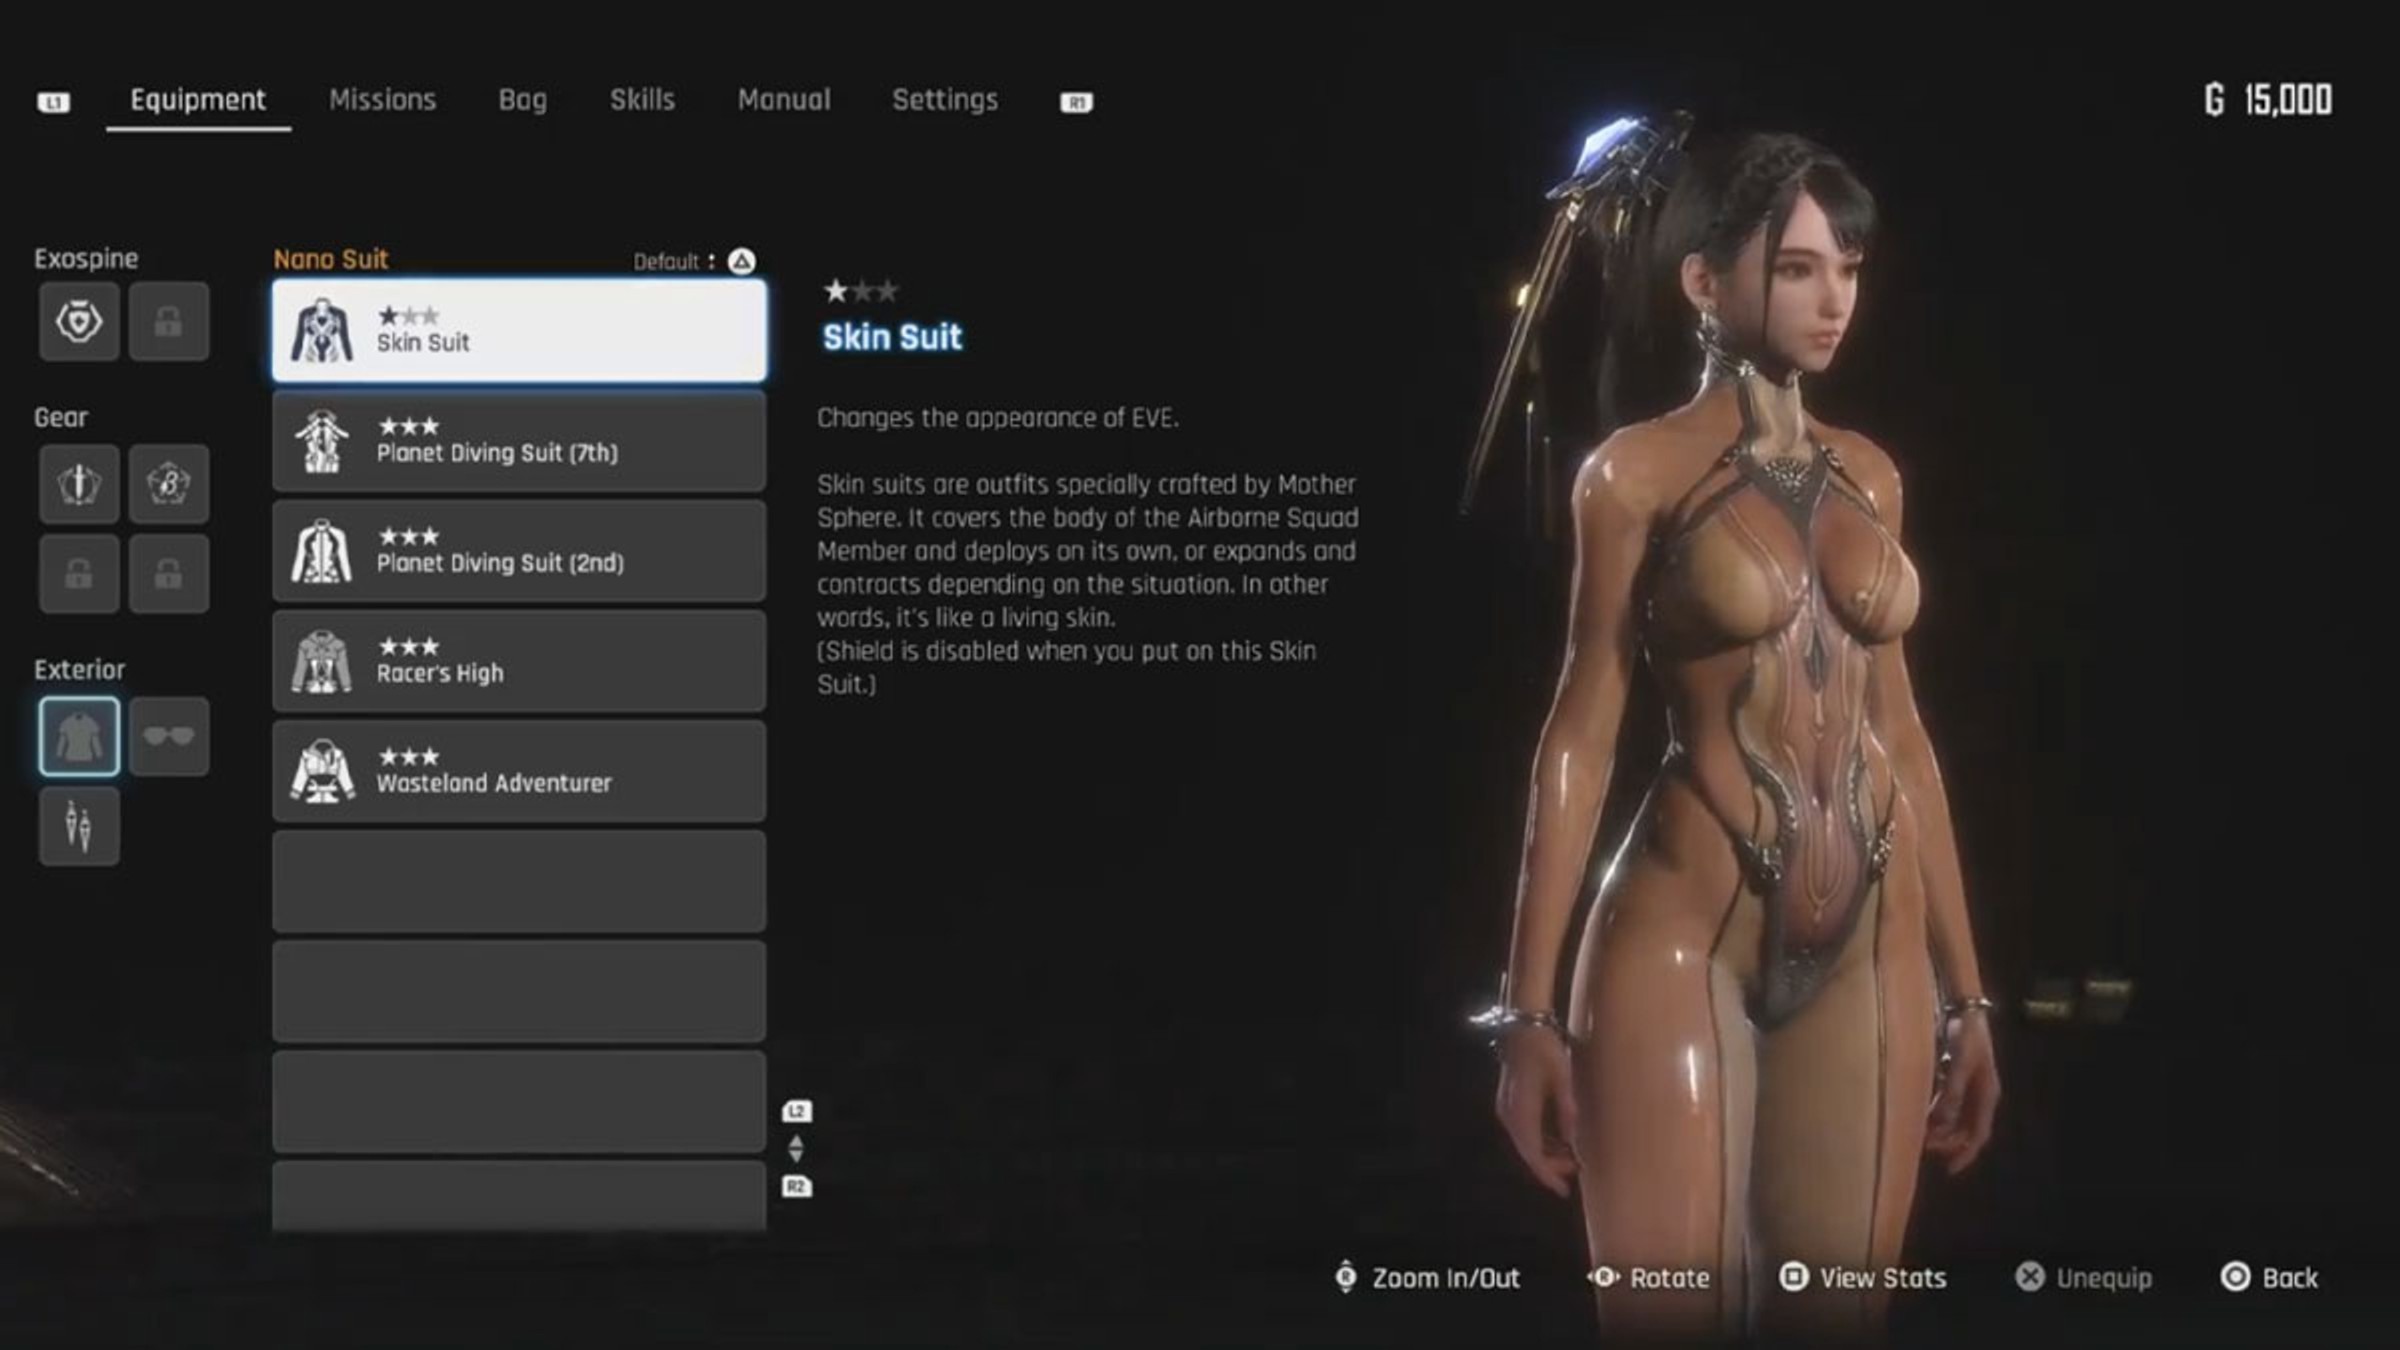
Task: Click the Nano Suit list header
Action: (331, 260)
